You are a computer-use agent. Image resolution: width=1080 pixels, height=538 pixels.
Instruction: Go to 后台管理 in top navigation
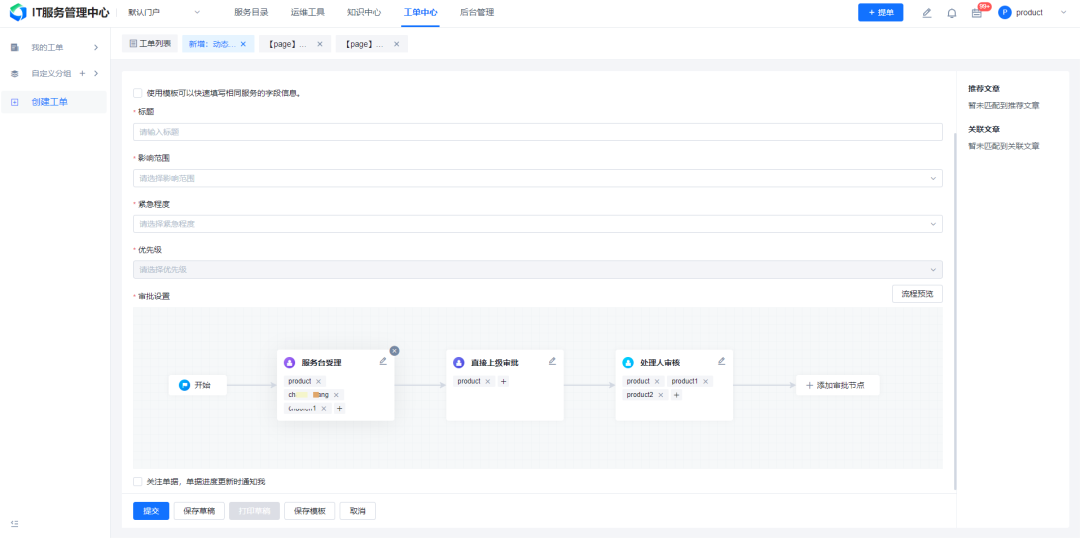[477, 12]
